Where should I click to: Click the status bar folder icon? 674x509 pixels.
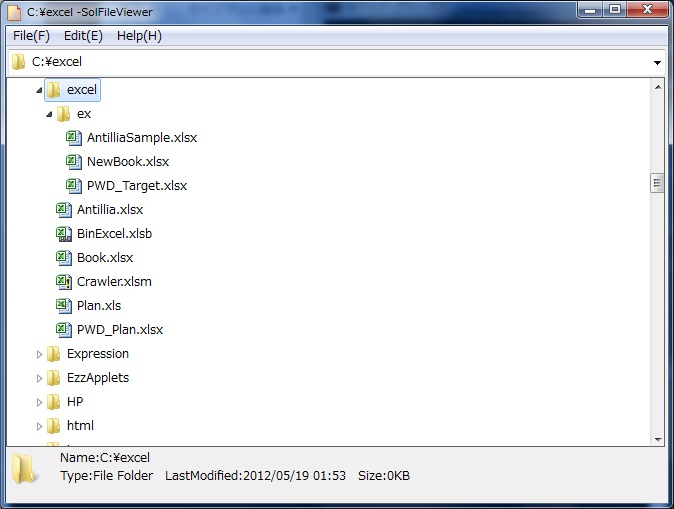coord(24,469)
